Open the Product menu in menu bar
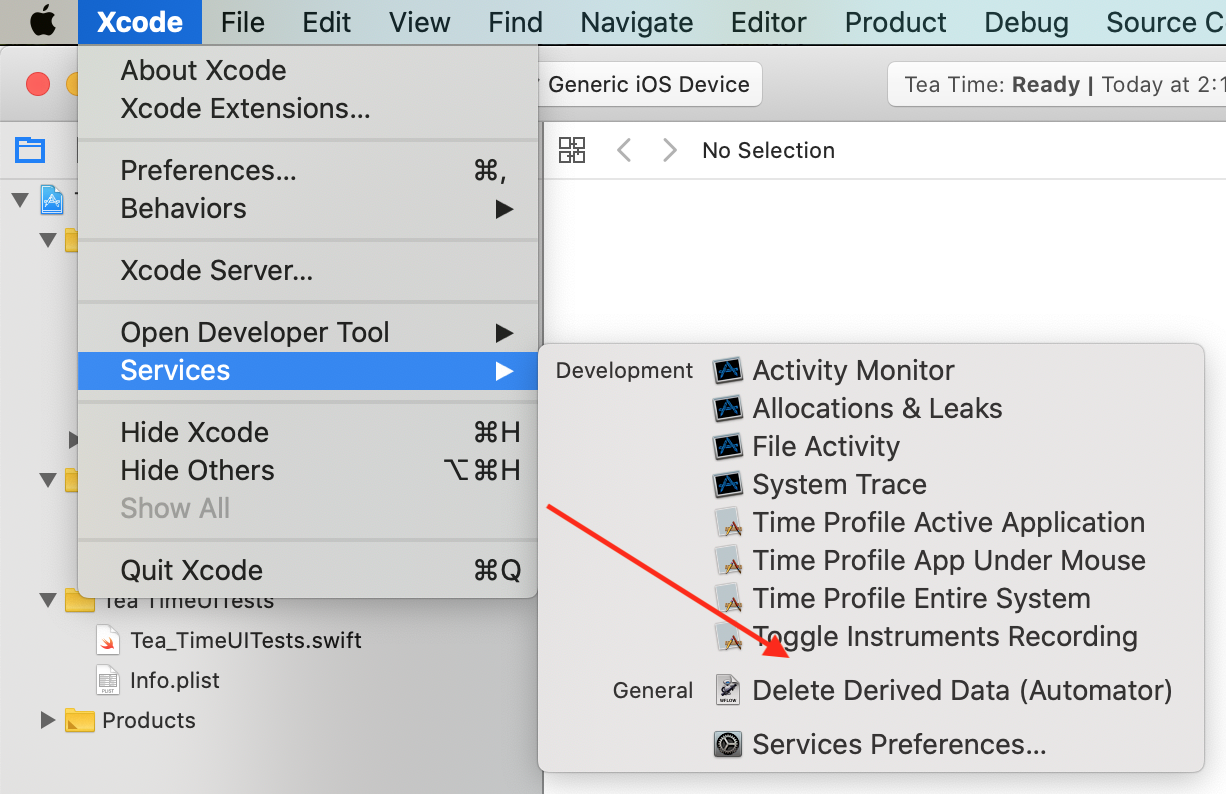The height and width of the screenshot is (794, 1226). coord(895,22)
